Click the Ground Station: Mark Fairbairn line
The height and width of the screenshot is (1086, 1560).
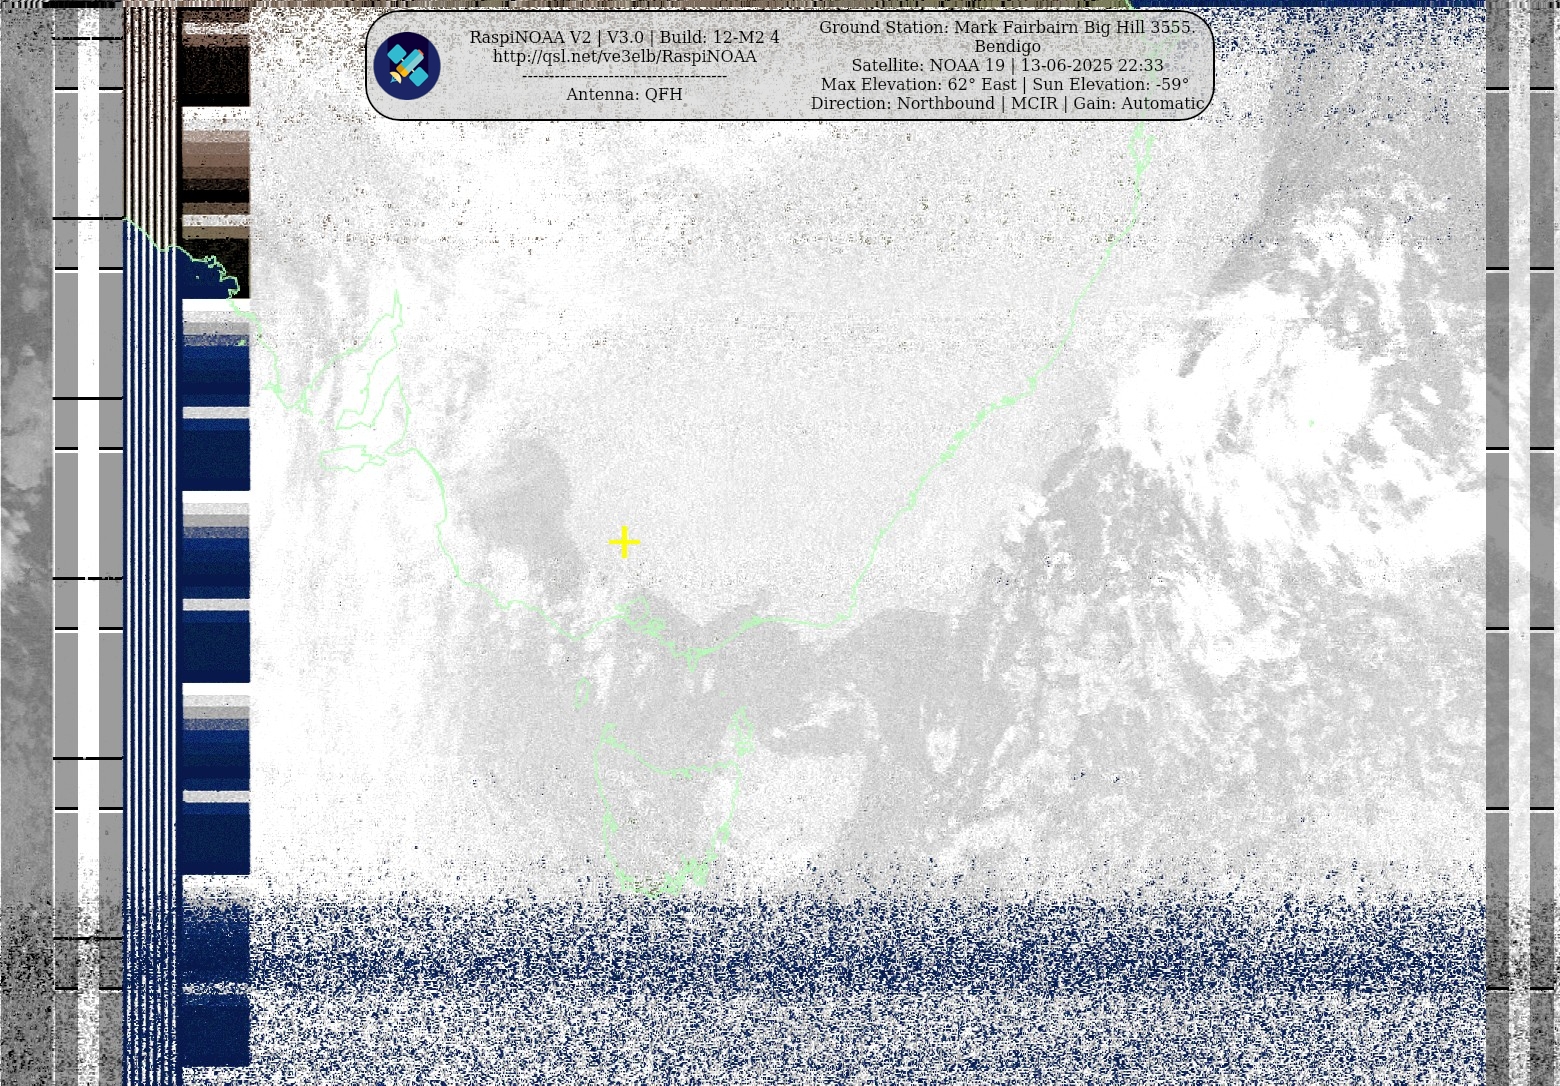click(1006, 27)
